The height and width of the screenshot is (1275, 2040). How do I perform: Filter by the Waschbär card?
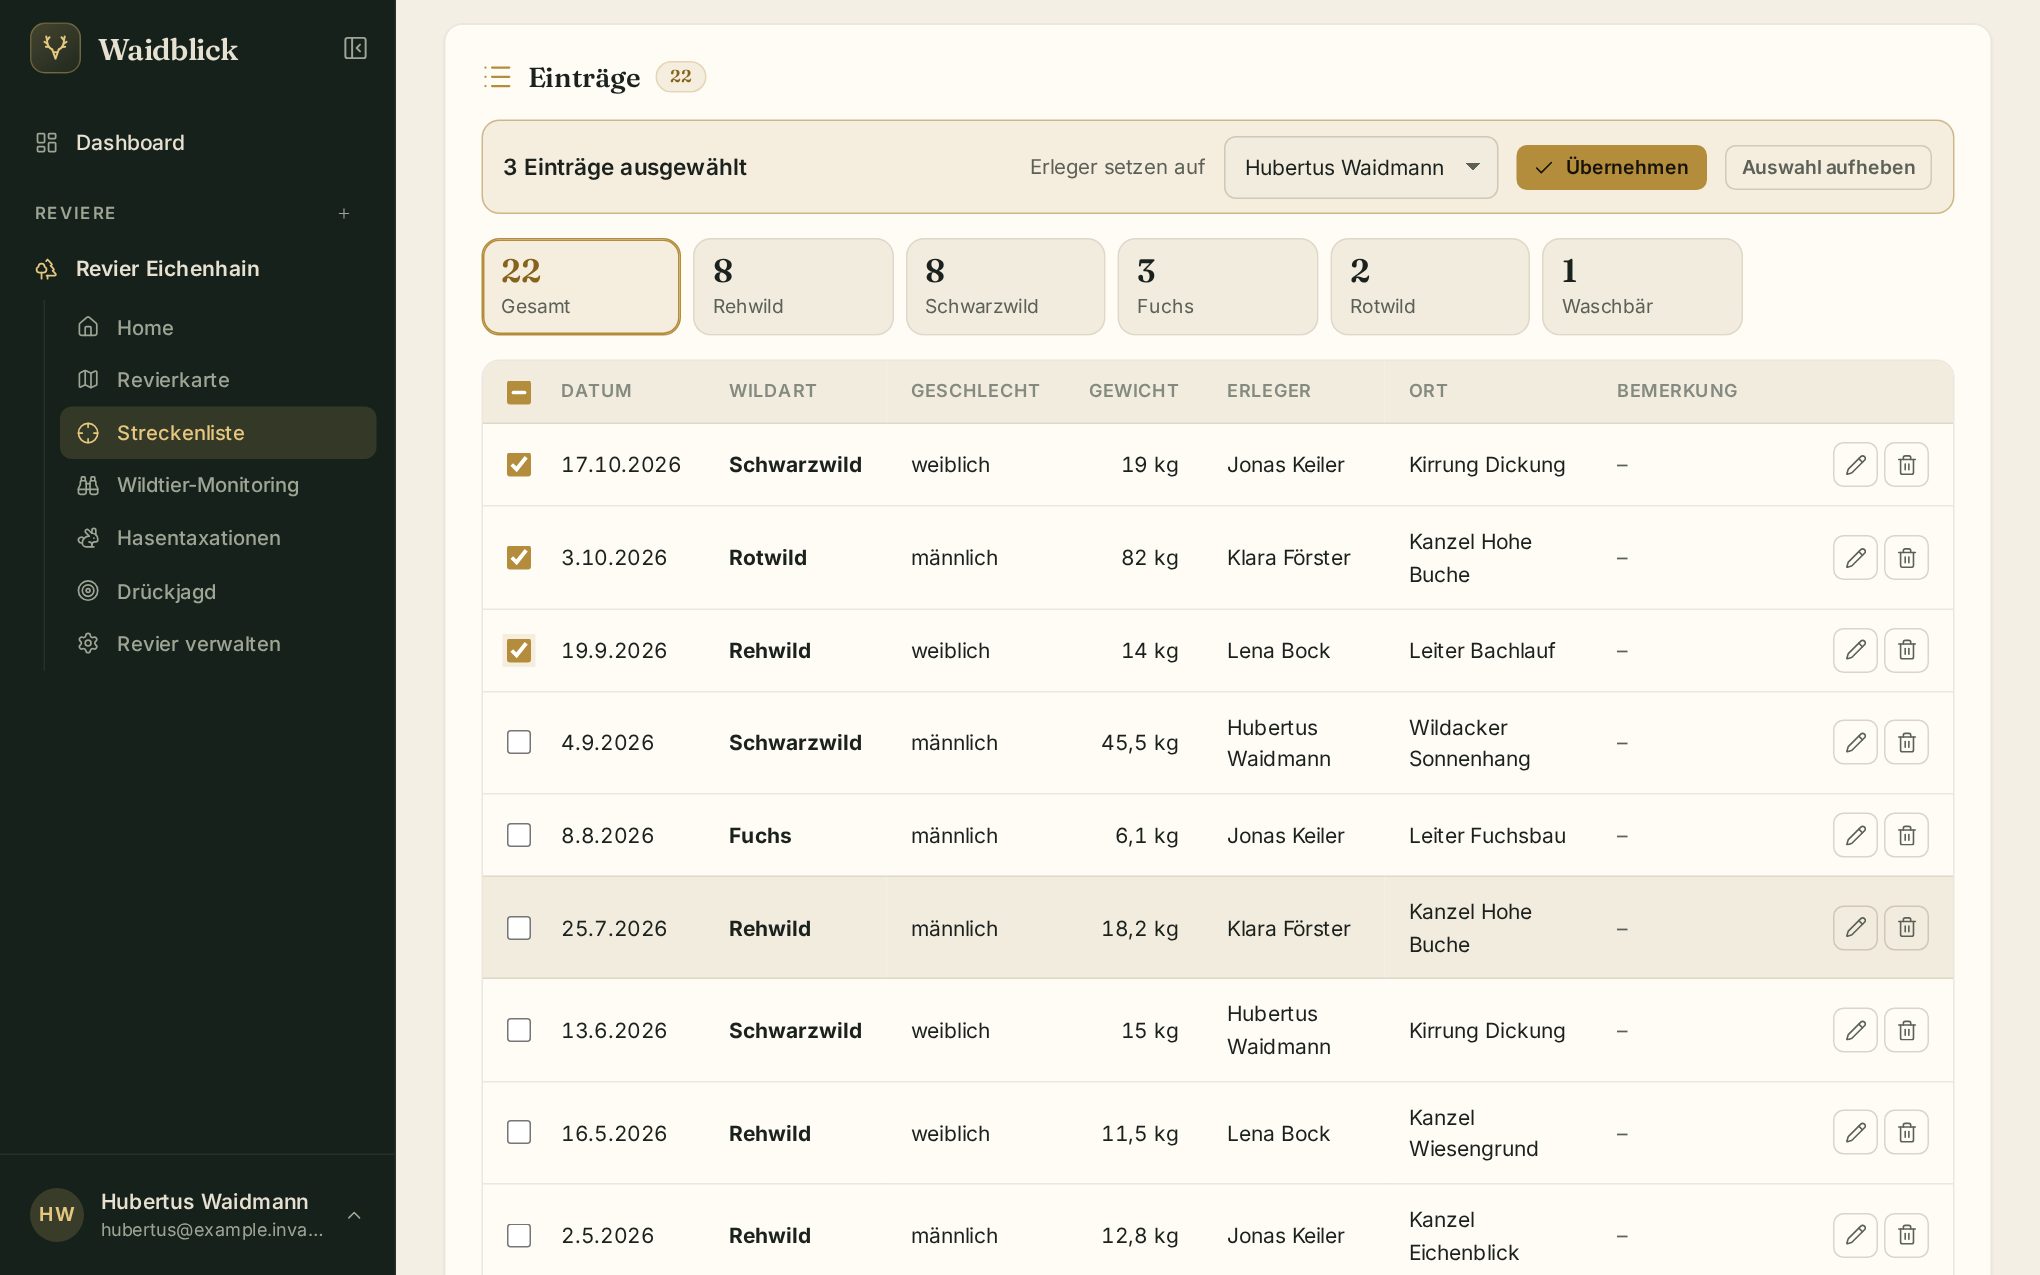click(1642, 286)
